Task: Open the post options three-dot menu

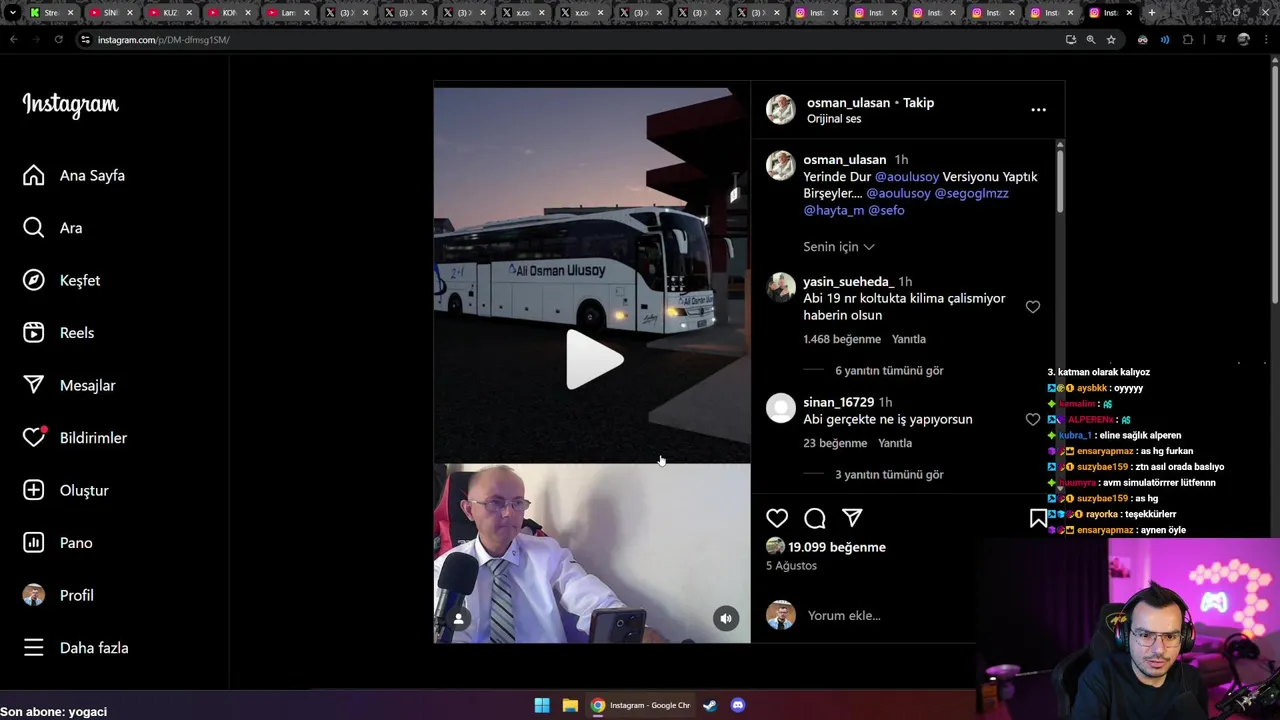Action: tap(1038, 110)
